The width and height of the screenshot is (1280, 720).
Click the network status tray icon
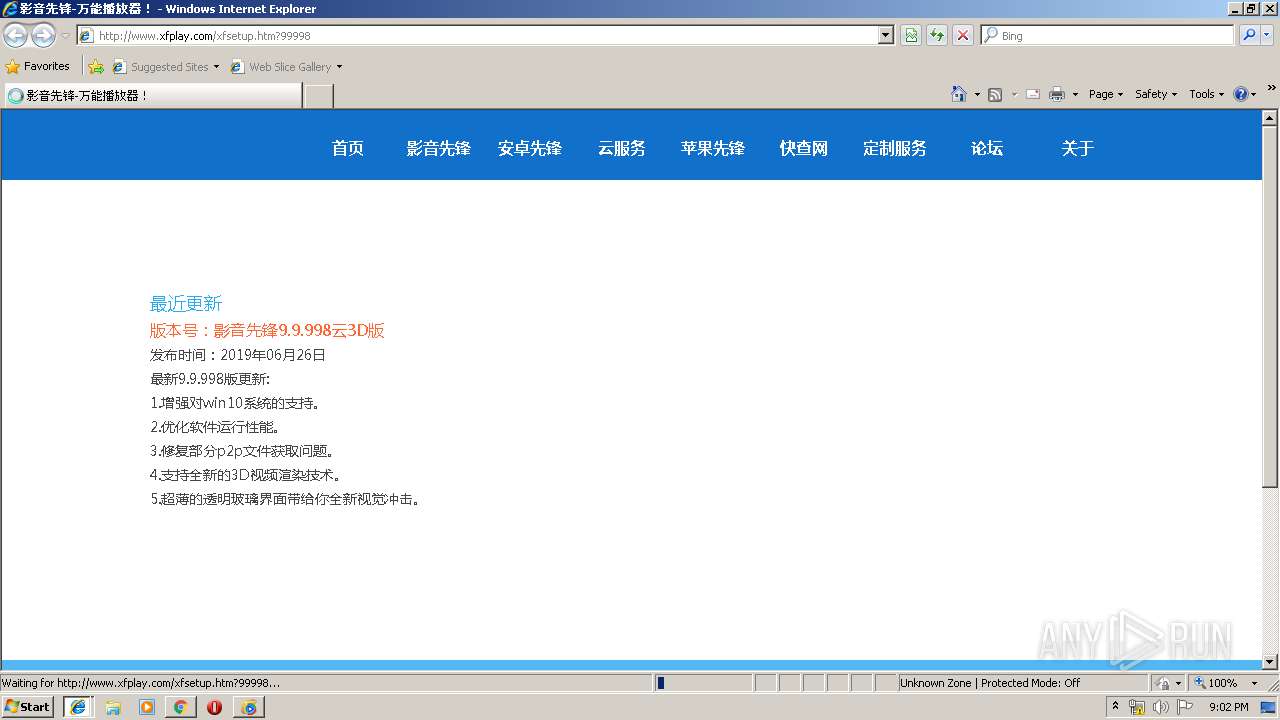[x=1137, y=707]
